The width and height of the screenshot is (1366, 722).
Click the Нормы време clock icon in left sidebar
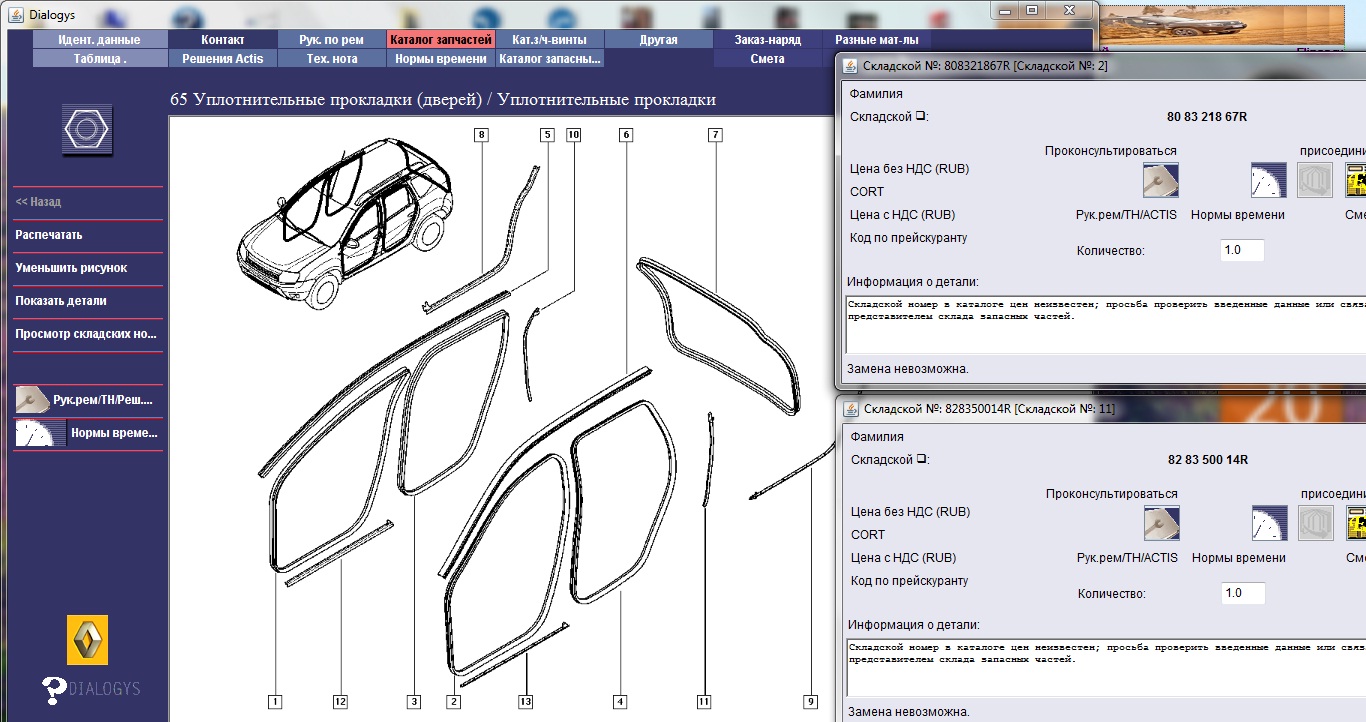[40, 433]
